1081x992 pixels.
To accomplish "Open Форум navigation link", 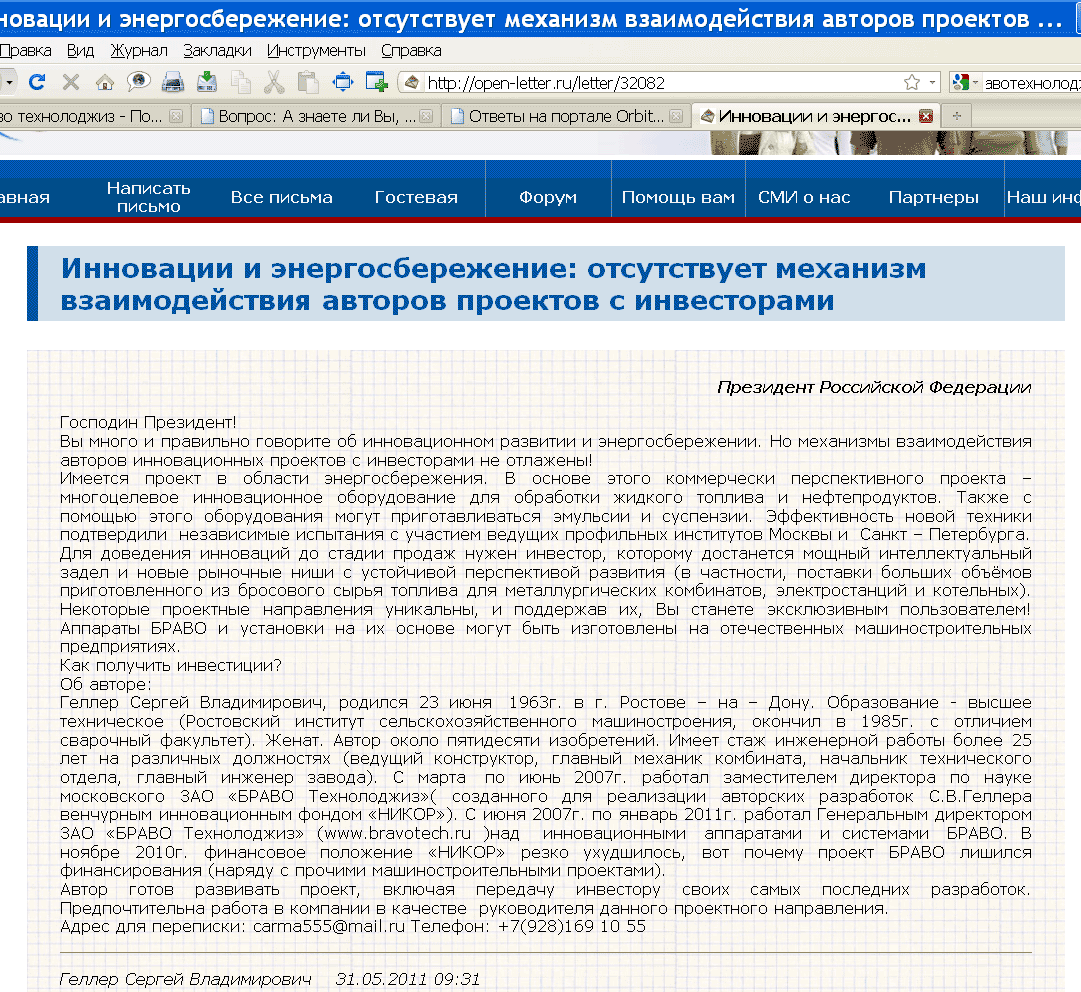I will point(548,197).
